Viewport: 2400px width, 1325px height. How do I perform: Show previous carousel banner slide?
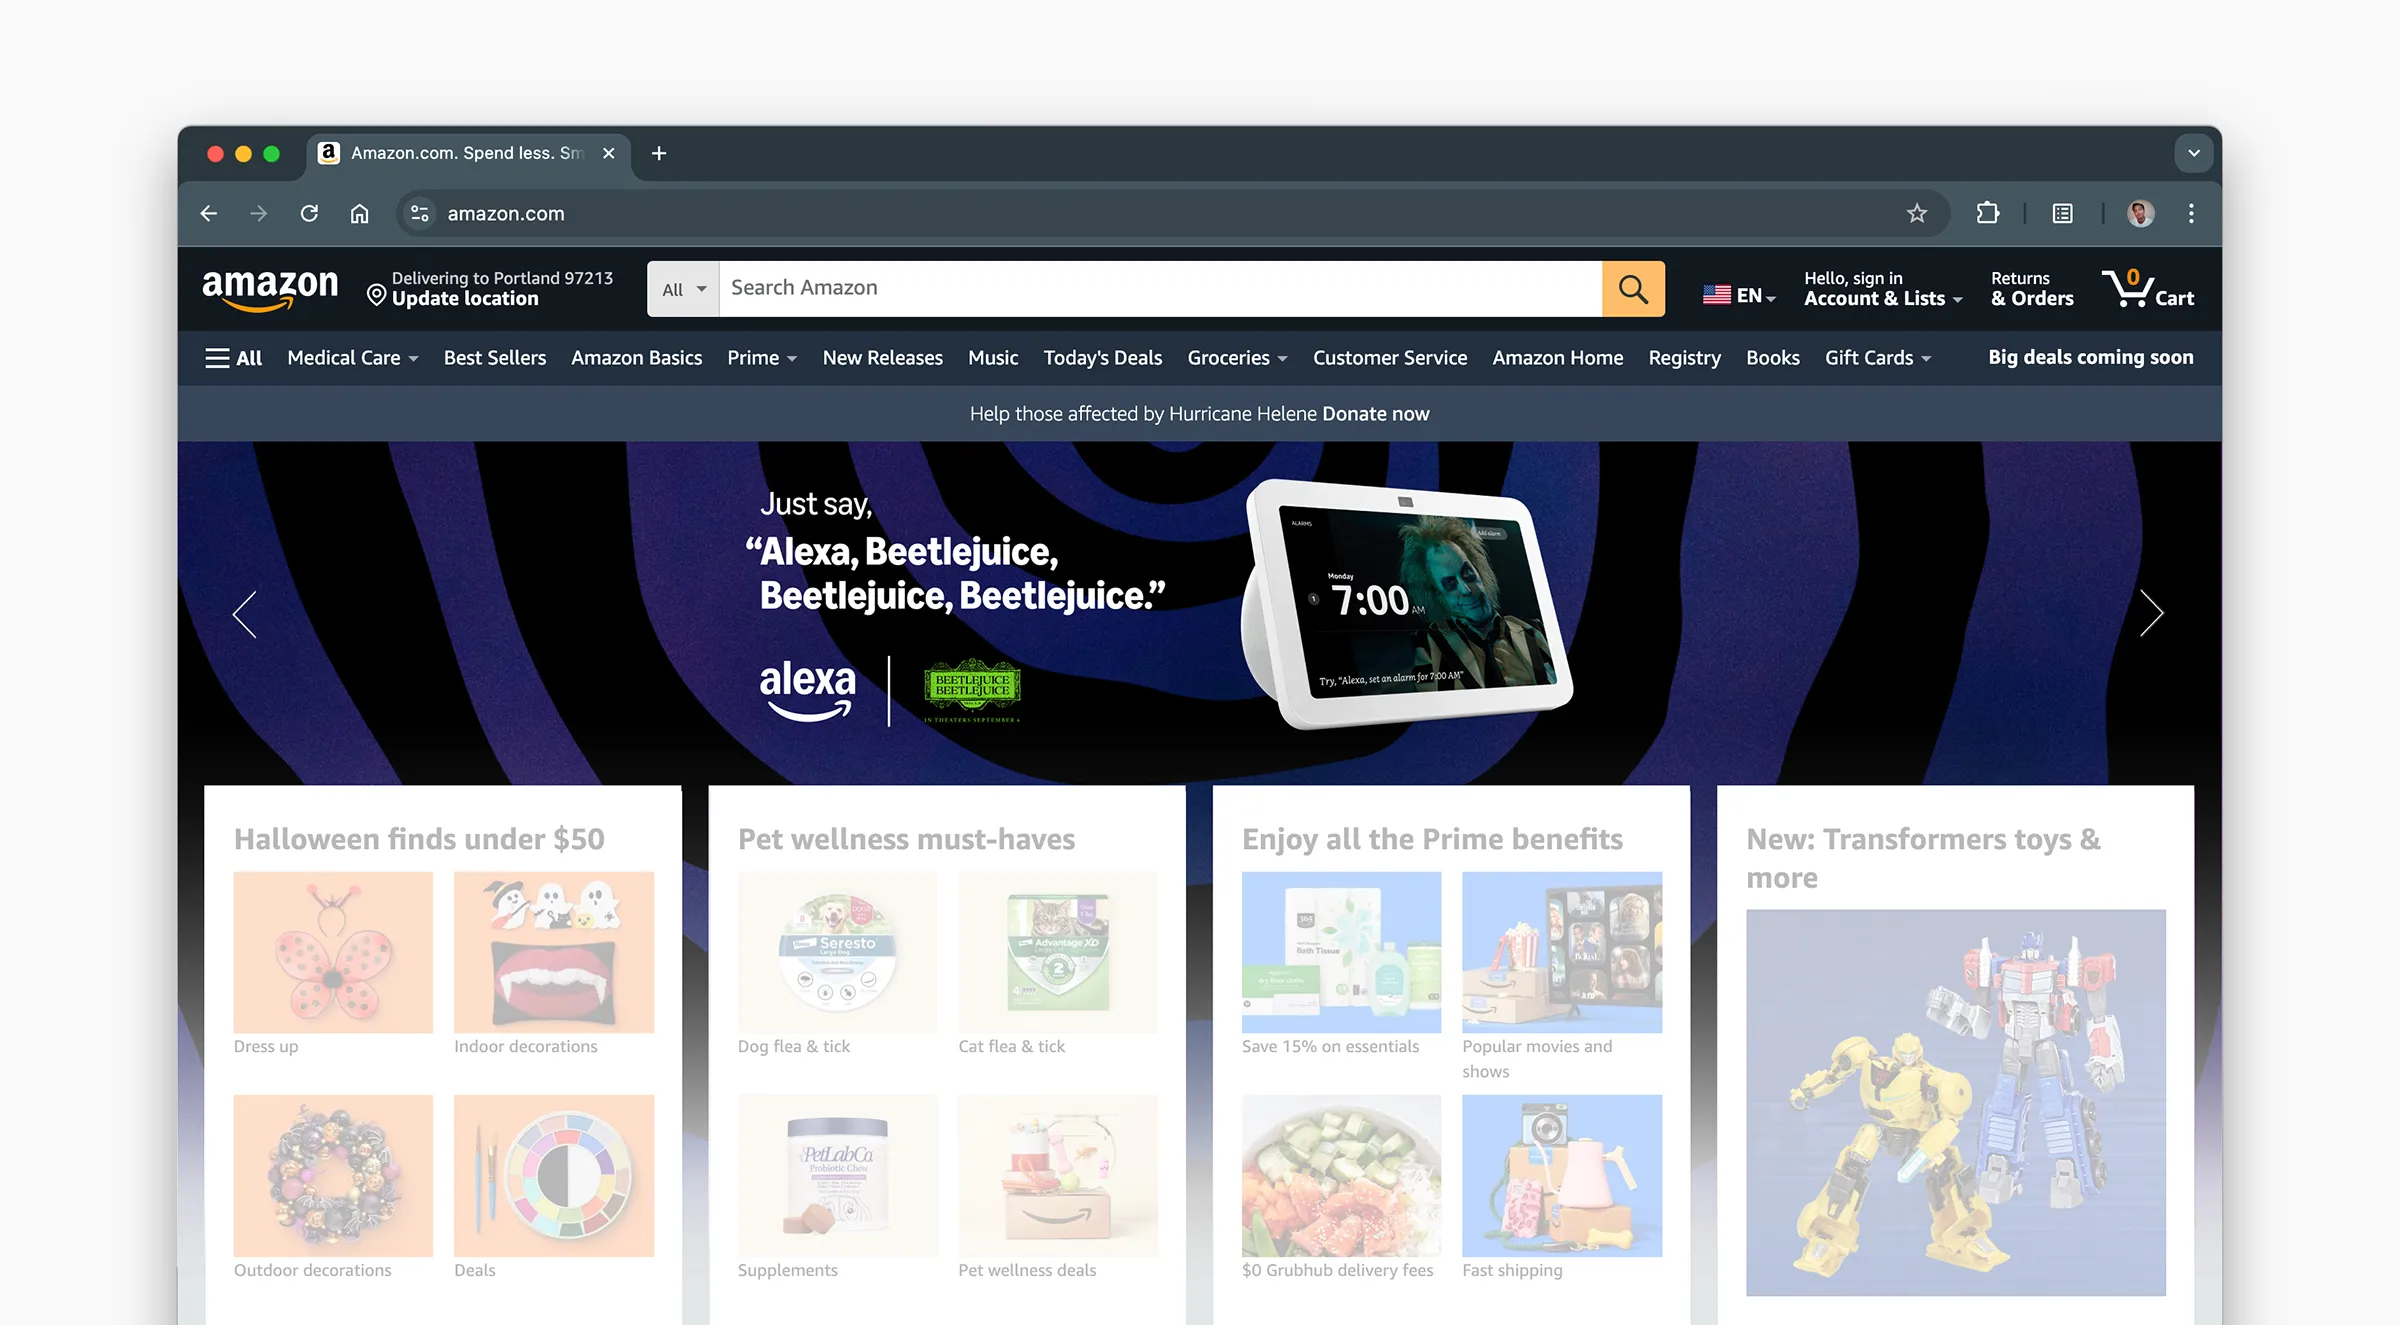pos(245,613)
